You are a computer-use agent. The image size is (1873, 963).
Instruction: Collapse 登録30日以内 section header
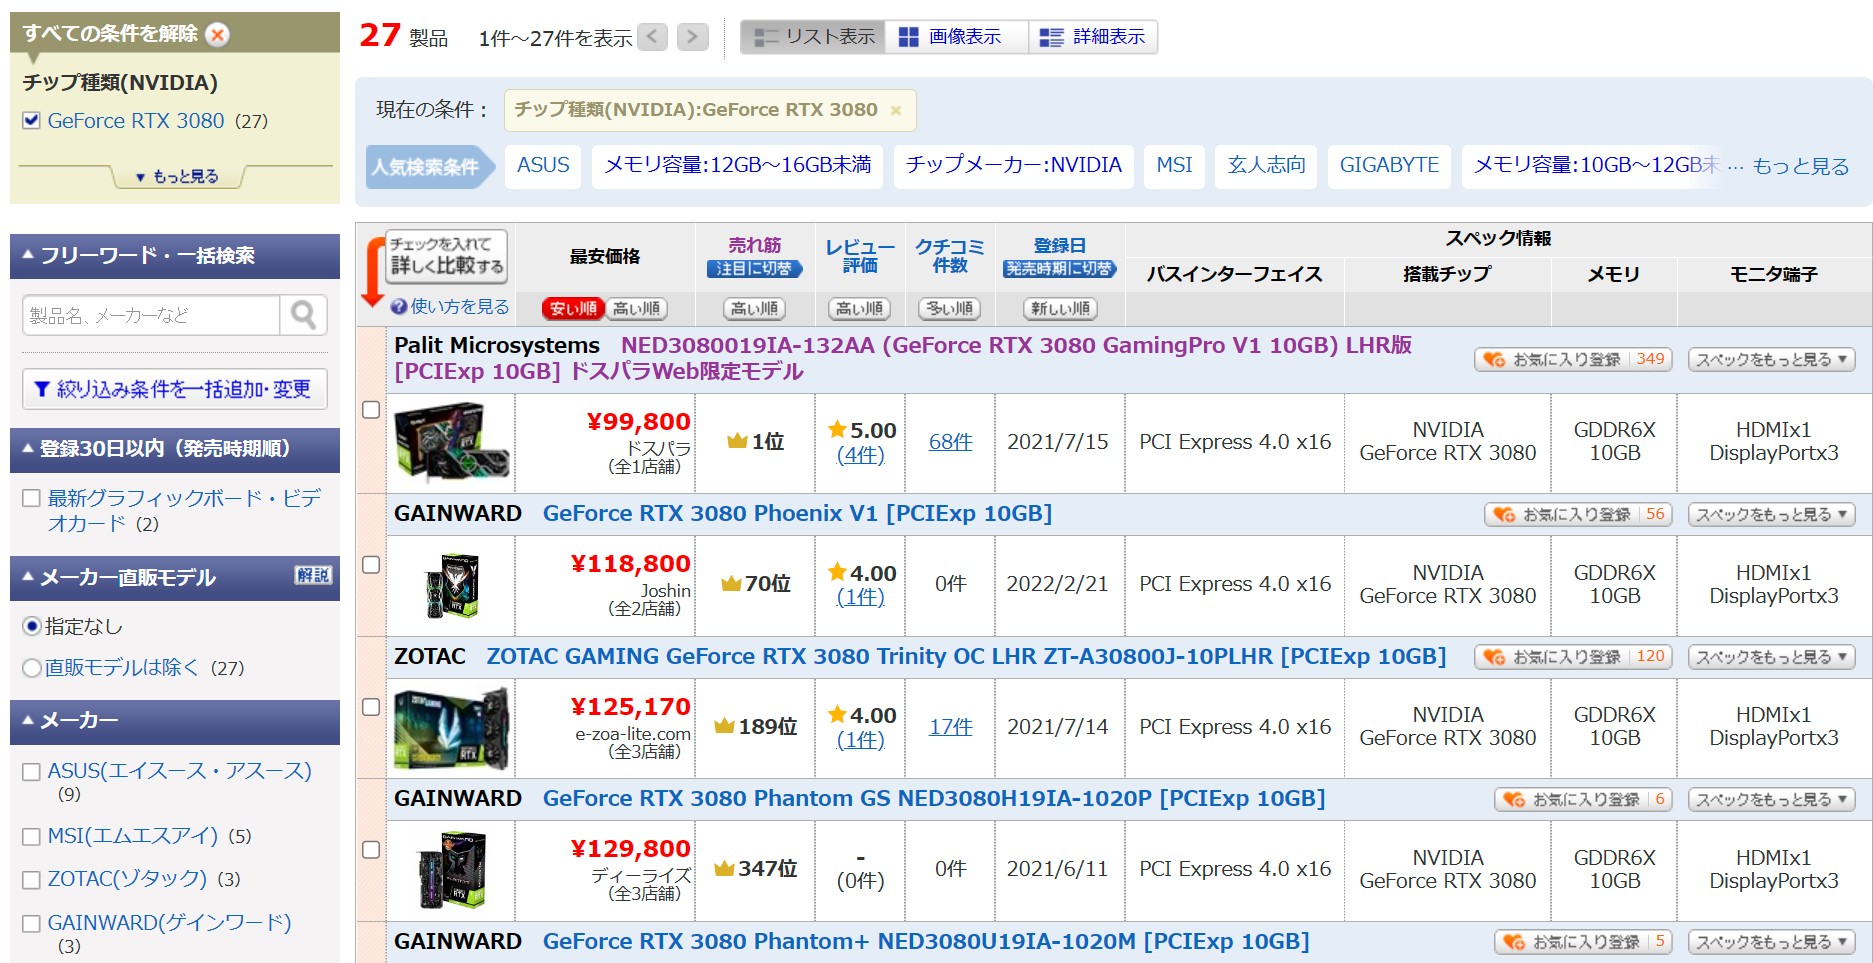(175, 449)
